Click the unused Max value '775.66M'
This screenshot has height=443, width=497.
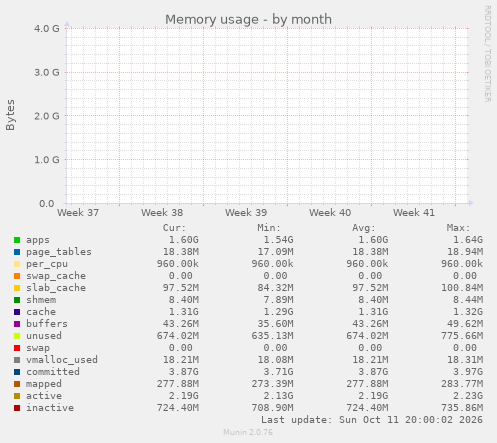pyautogui.click(x=462, y=336)
